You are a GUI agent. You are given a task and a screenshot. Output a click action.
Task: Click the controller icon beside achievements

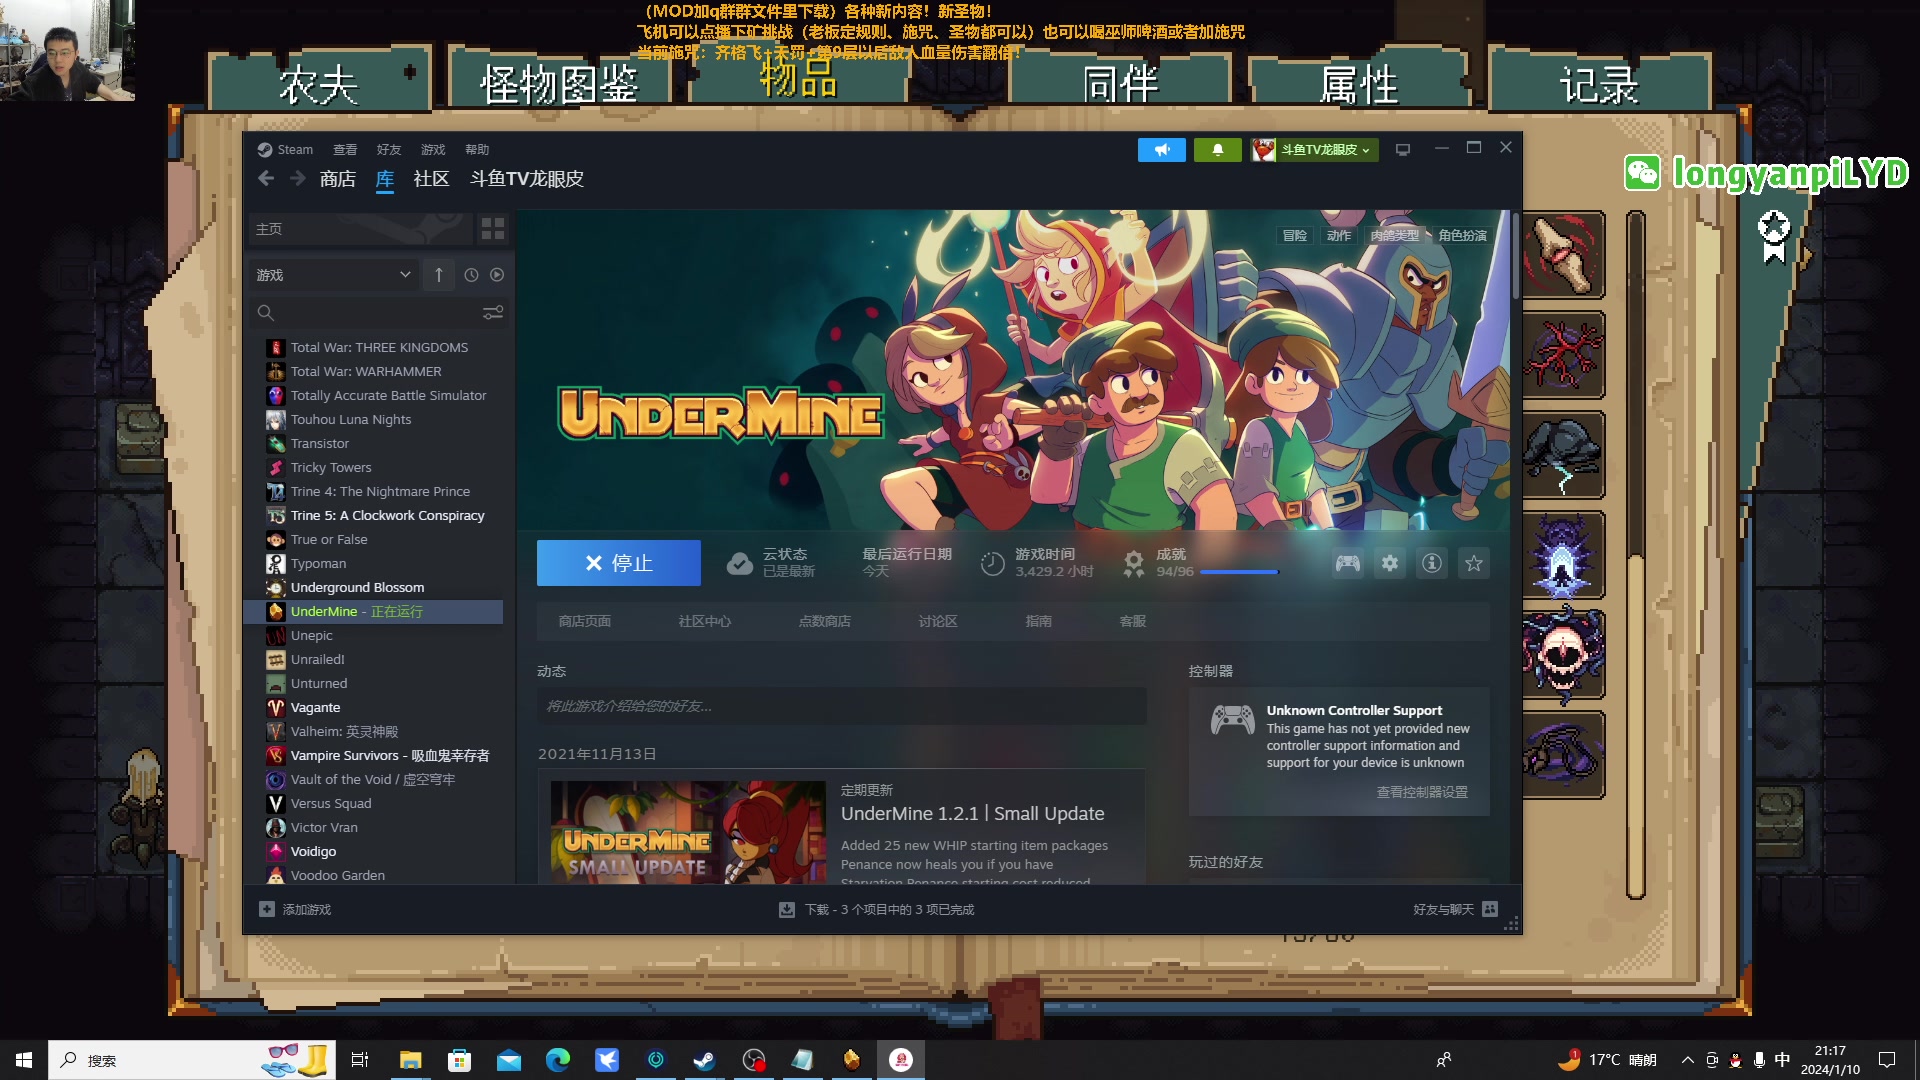click(x=1347, y=564)
